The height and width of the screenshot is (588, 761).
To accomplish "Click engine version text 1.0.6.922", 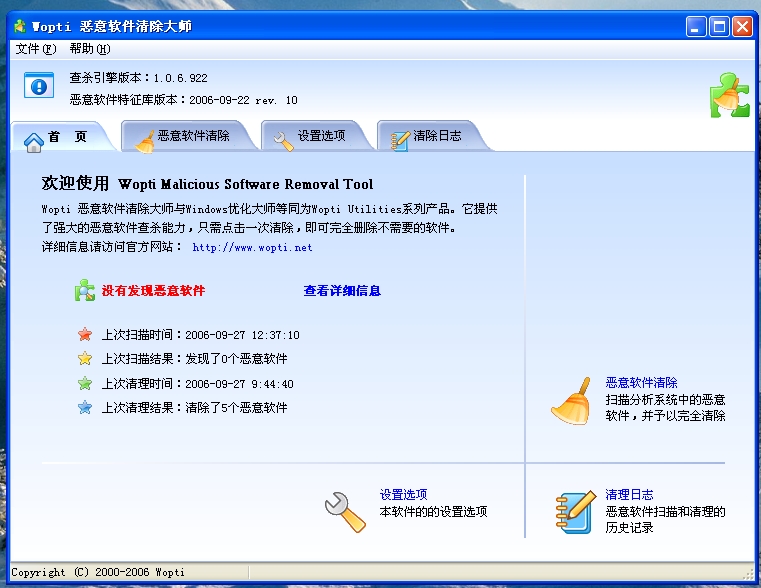I will point(181,78).
